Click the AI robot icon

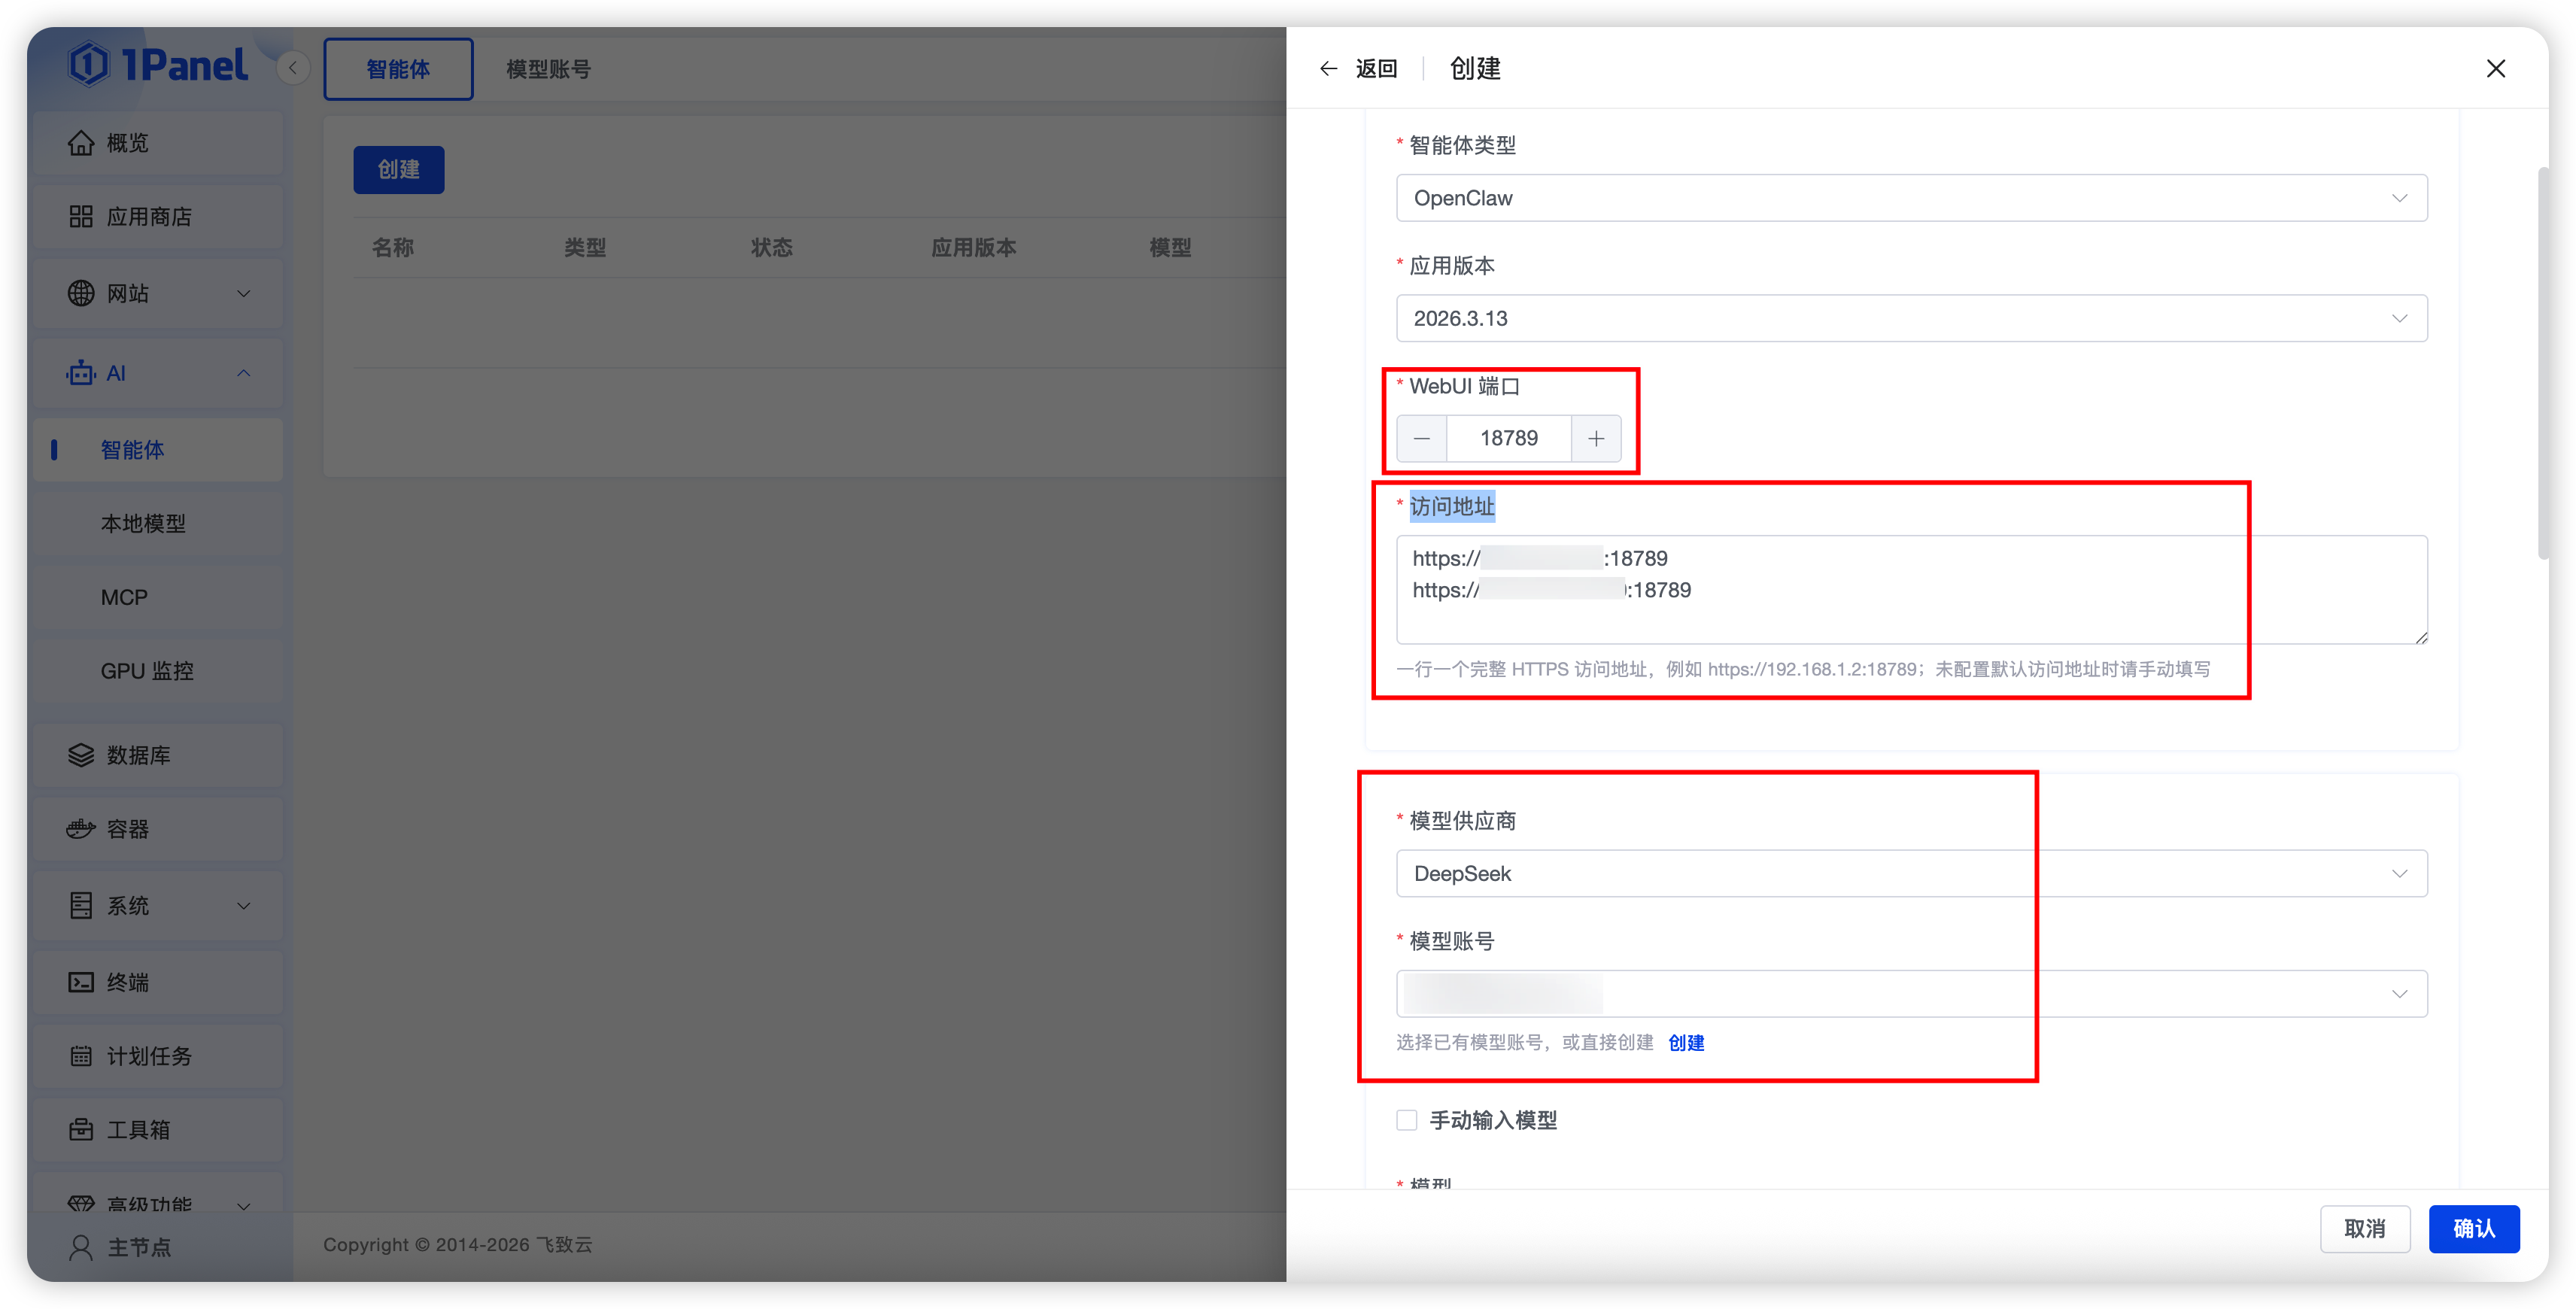[x=81, y=372]
